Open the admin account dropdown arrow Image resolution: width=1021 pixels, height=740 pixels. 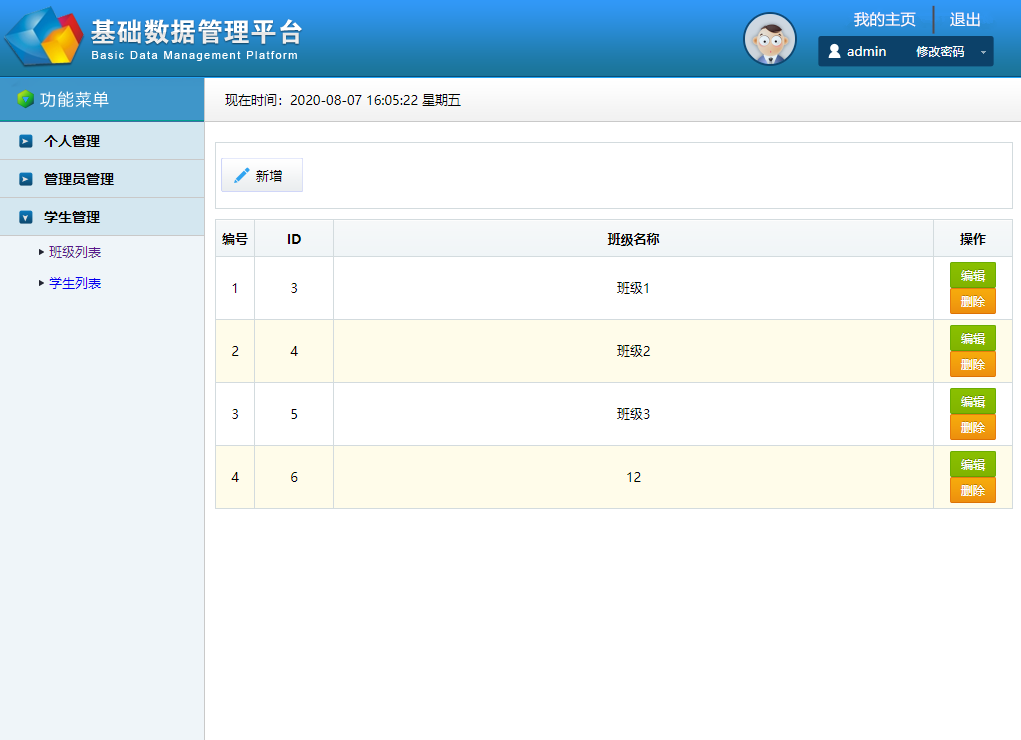coord(983,52)
